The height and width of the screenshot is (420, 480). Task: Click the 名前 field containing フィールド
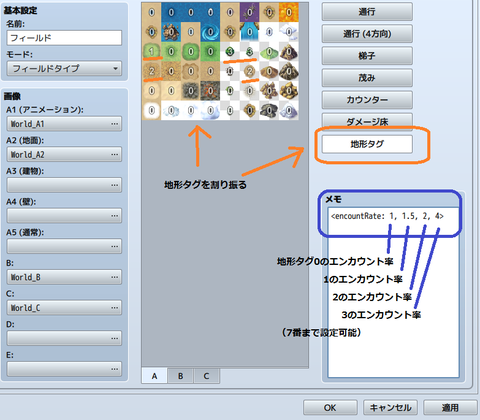(64, 38)
